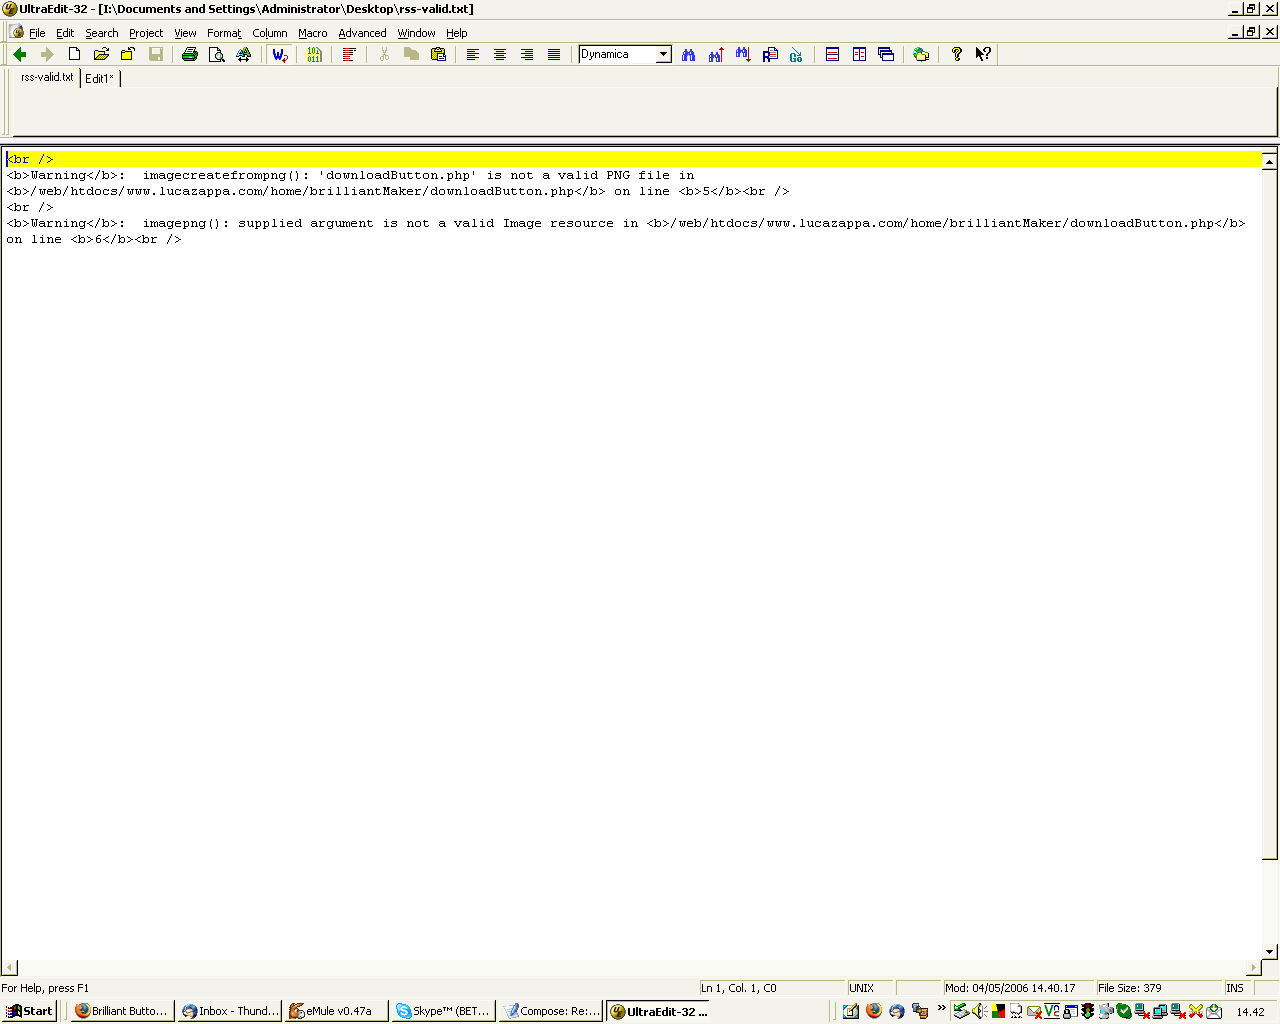Click the Windows Start button
The image size is (1280, 1024).
[x=29, y=1011]
